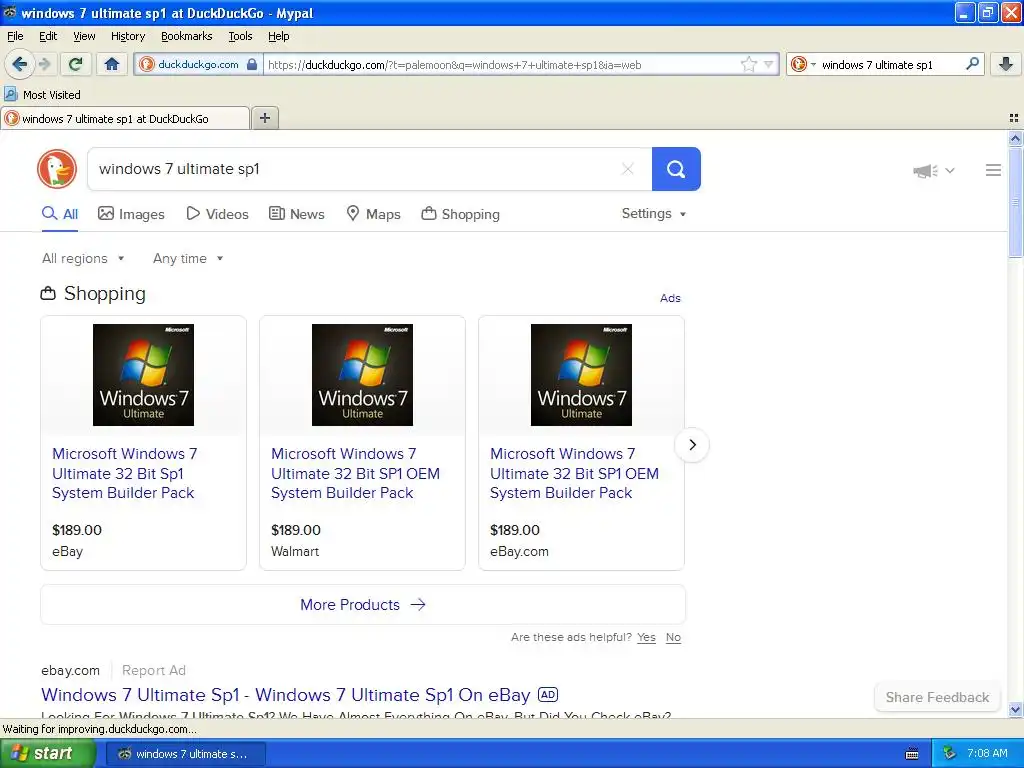Open the History menu
This screenshot has width=1024, height=768.
127,36
